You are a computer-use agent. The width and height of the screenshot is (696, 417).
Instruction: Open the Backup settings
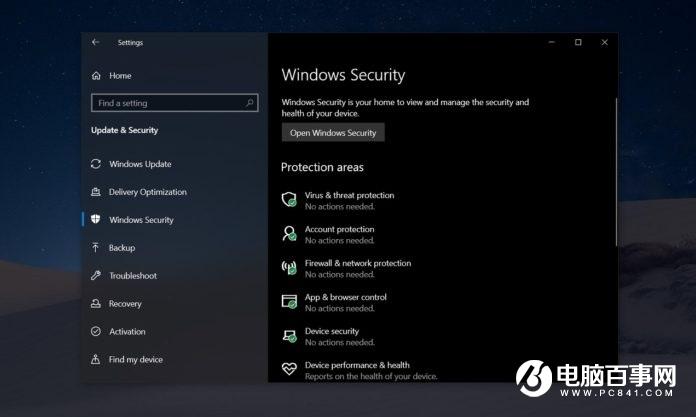(x=122, y=248)
